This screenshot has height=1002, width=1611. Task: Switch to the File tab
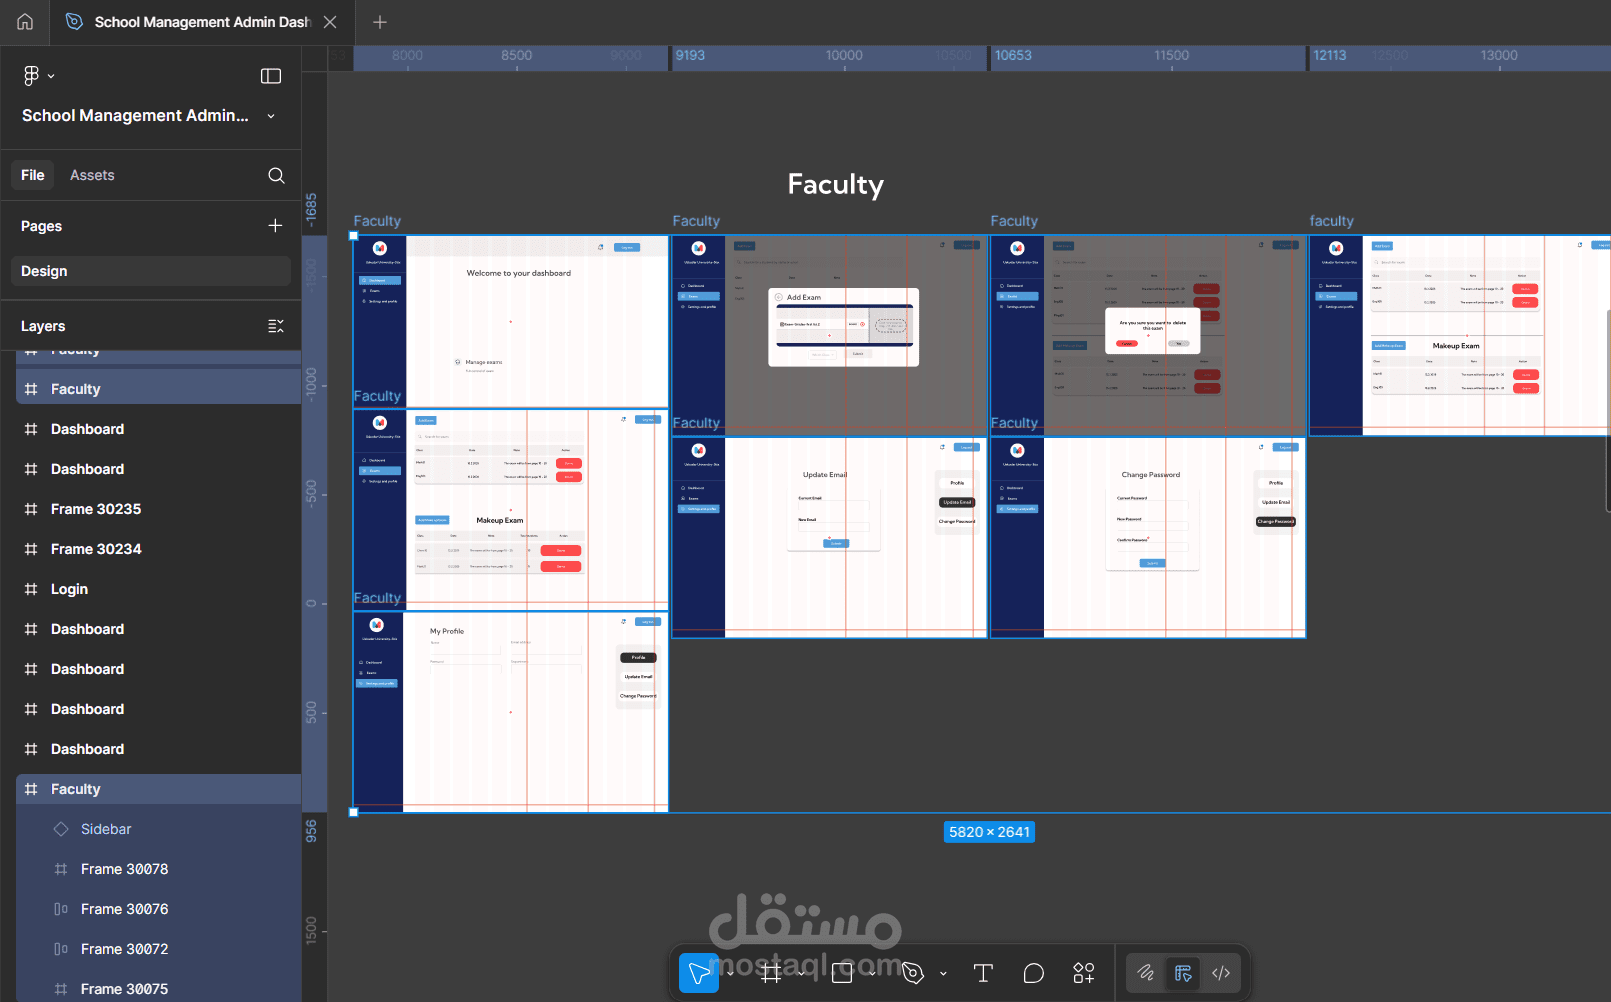tap(33, 175)
